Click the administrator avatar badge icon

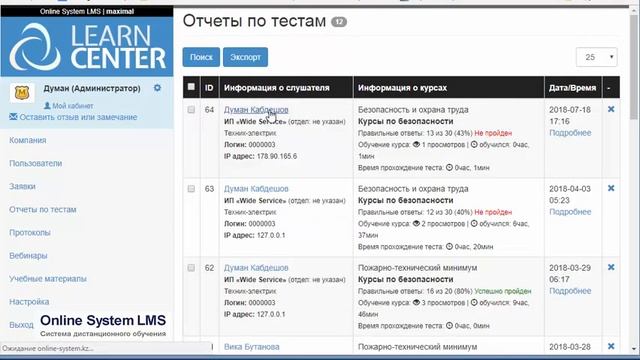(x=22, y=93)
